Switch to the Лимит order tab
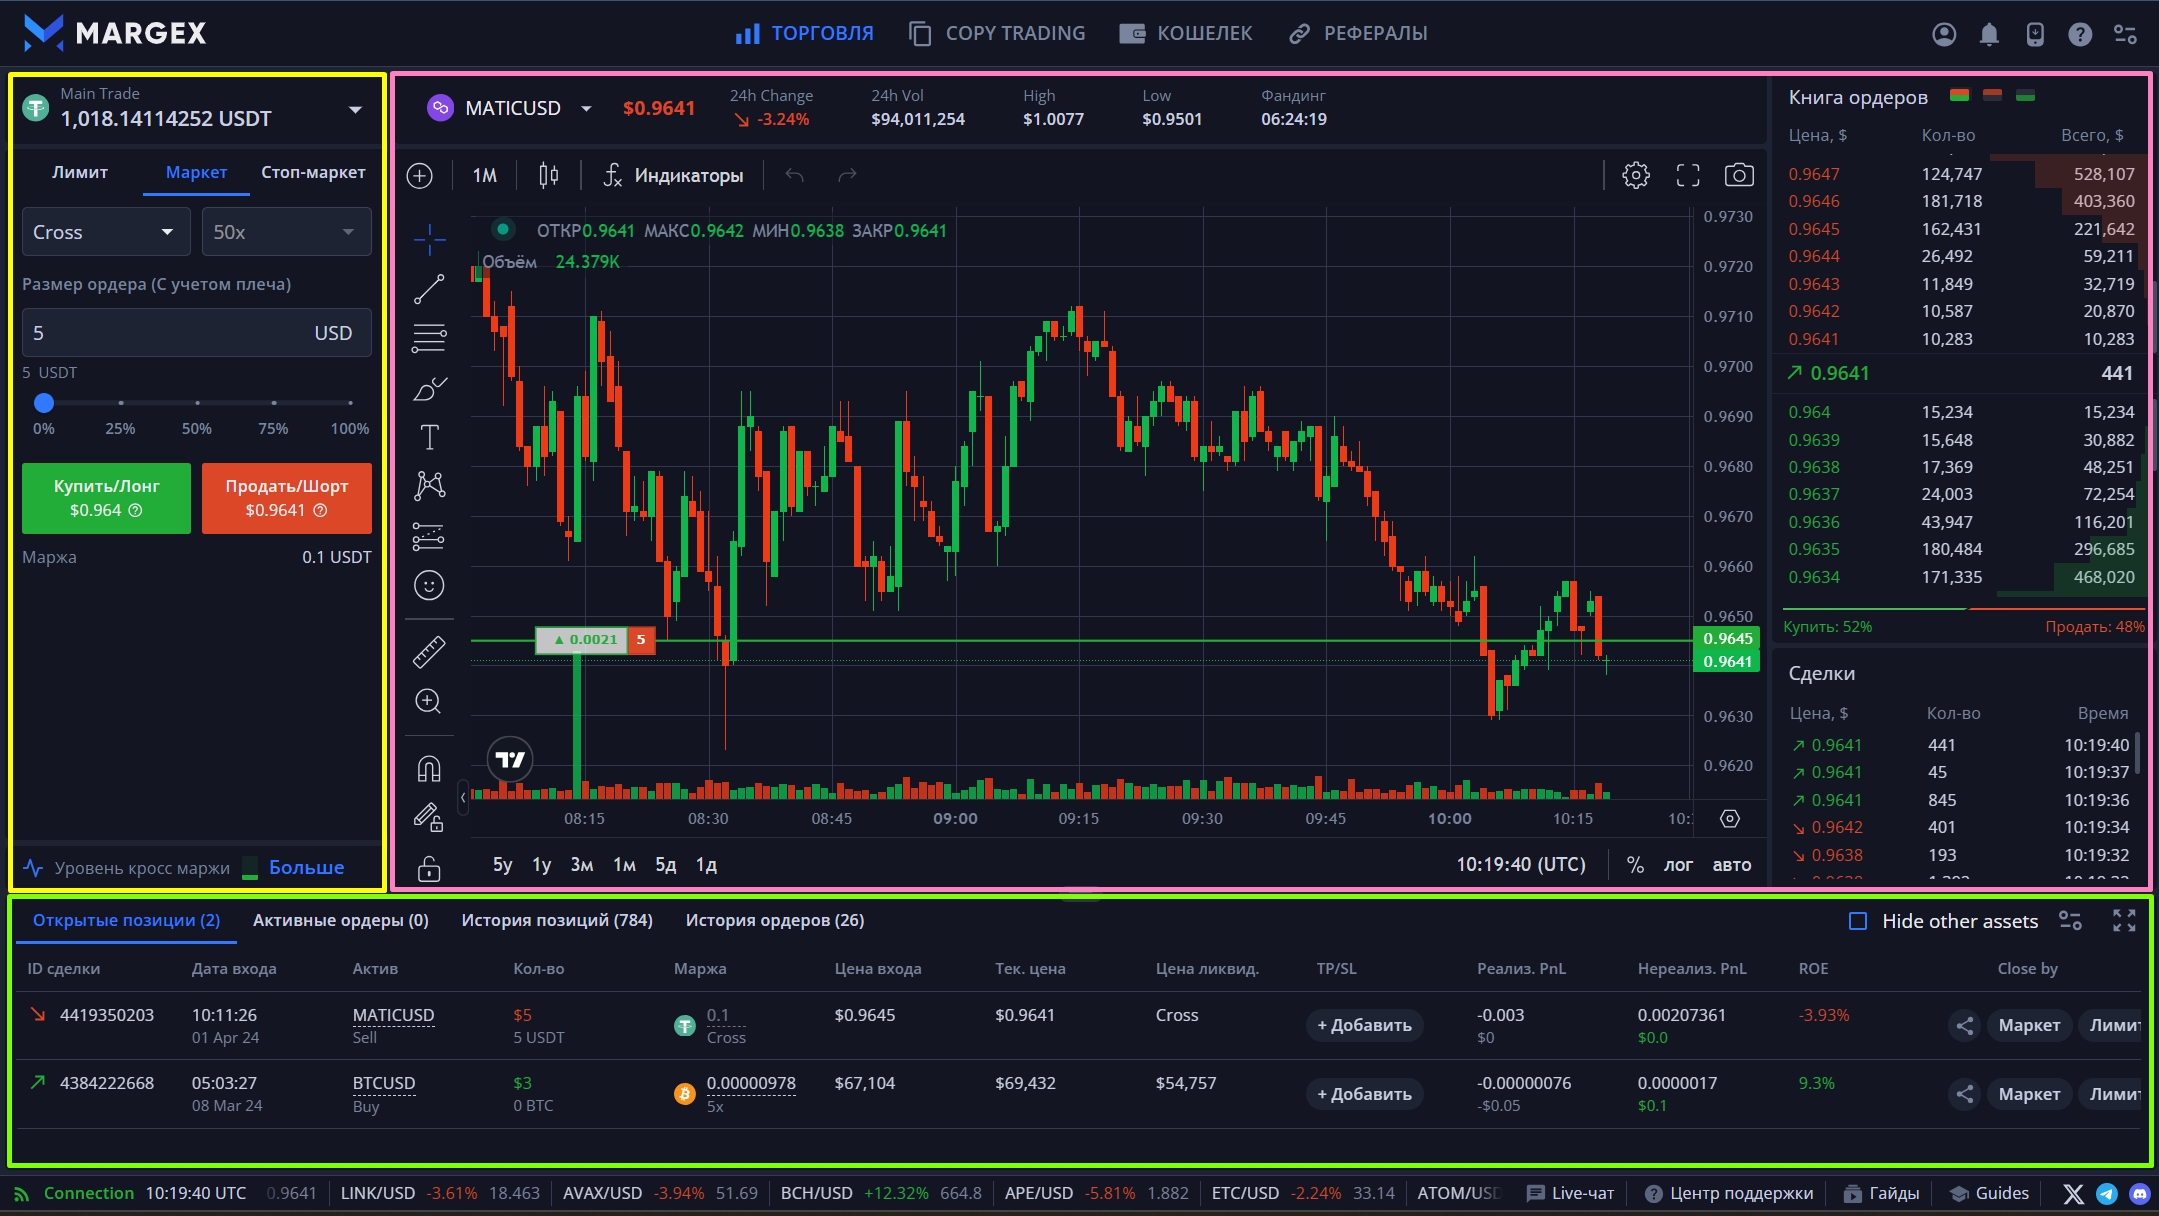 click(80, 172)
